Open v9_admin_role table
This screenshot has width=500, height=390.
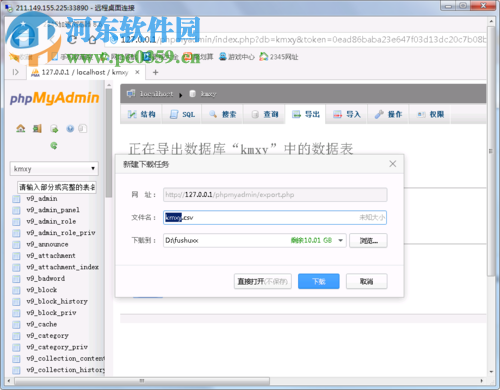coord(51,221)
